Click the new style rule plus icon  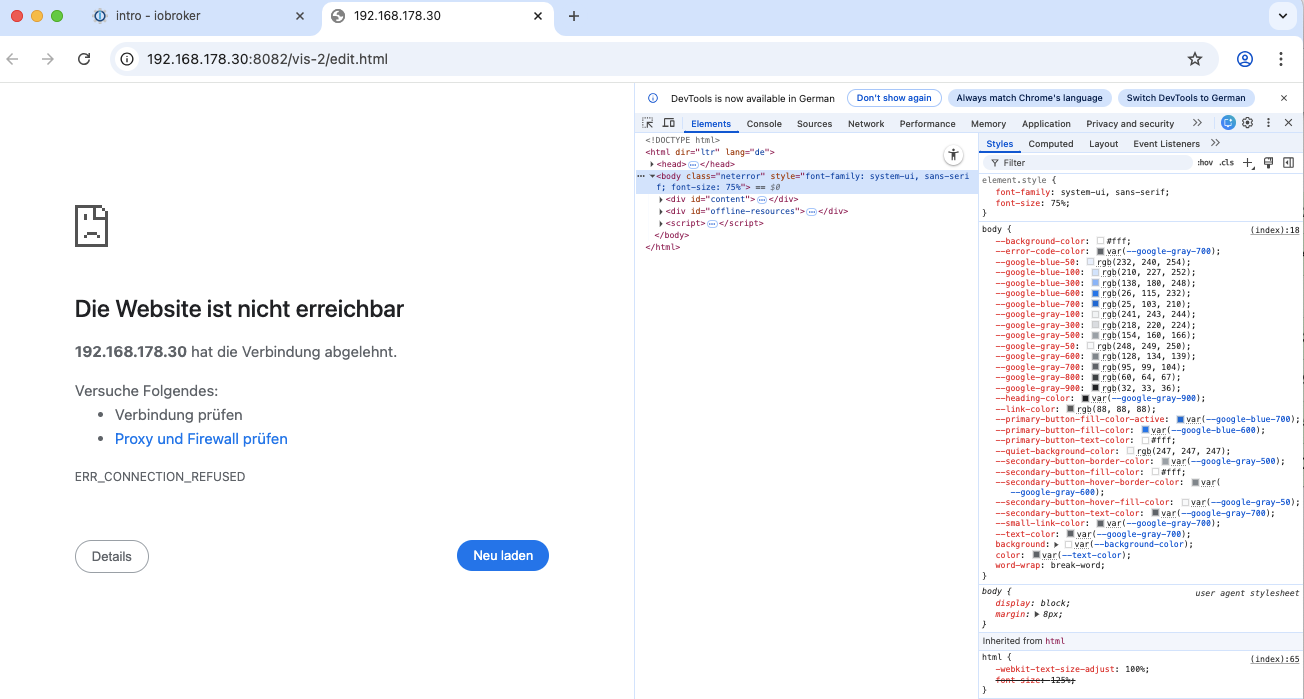point(1248,162)
